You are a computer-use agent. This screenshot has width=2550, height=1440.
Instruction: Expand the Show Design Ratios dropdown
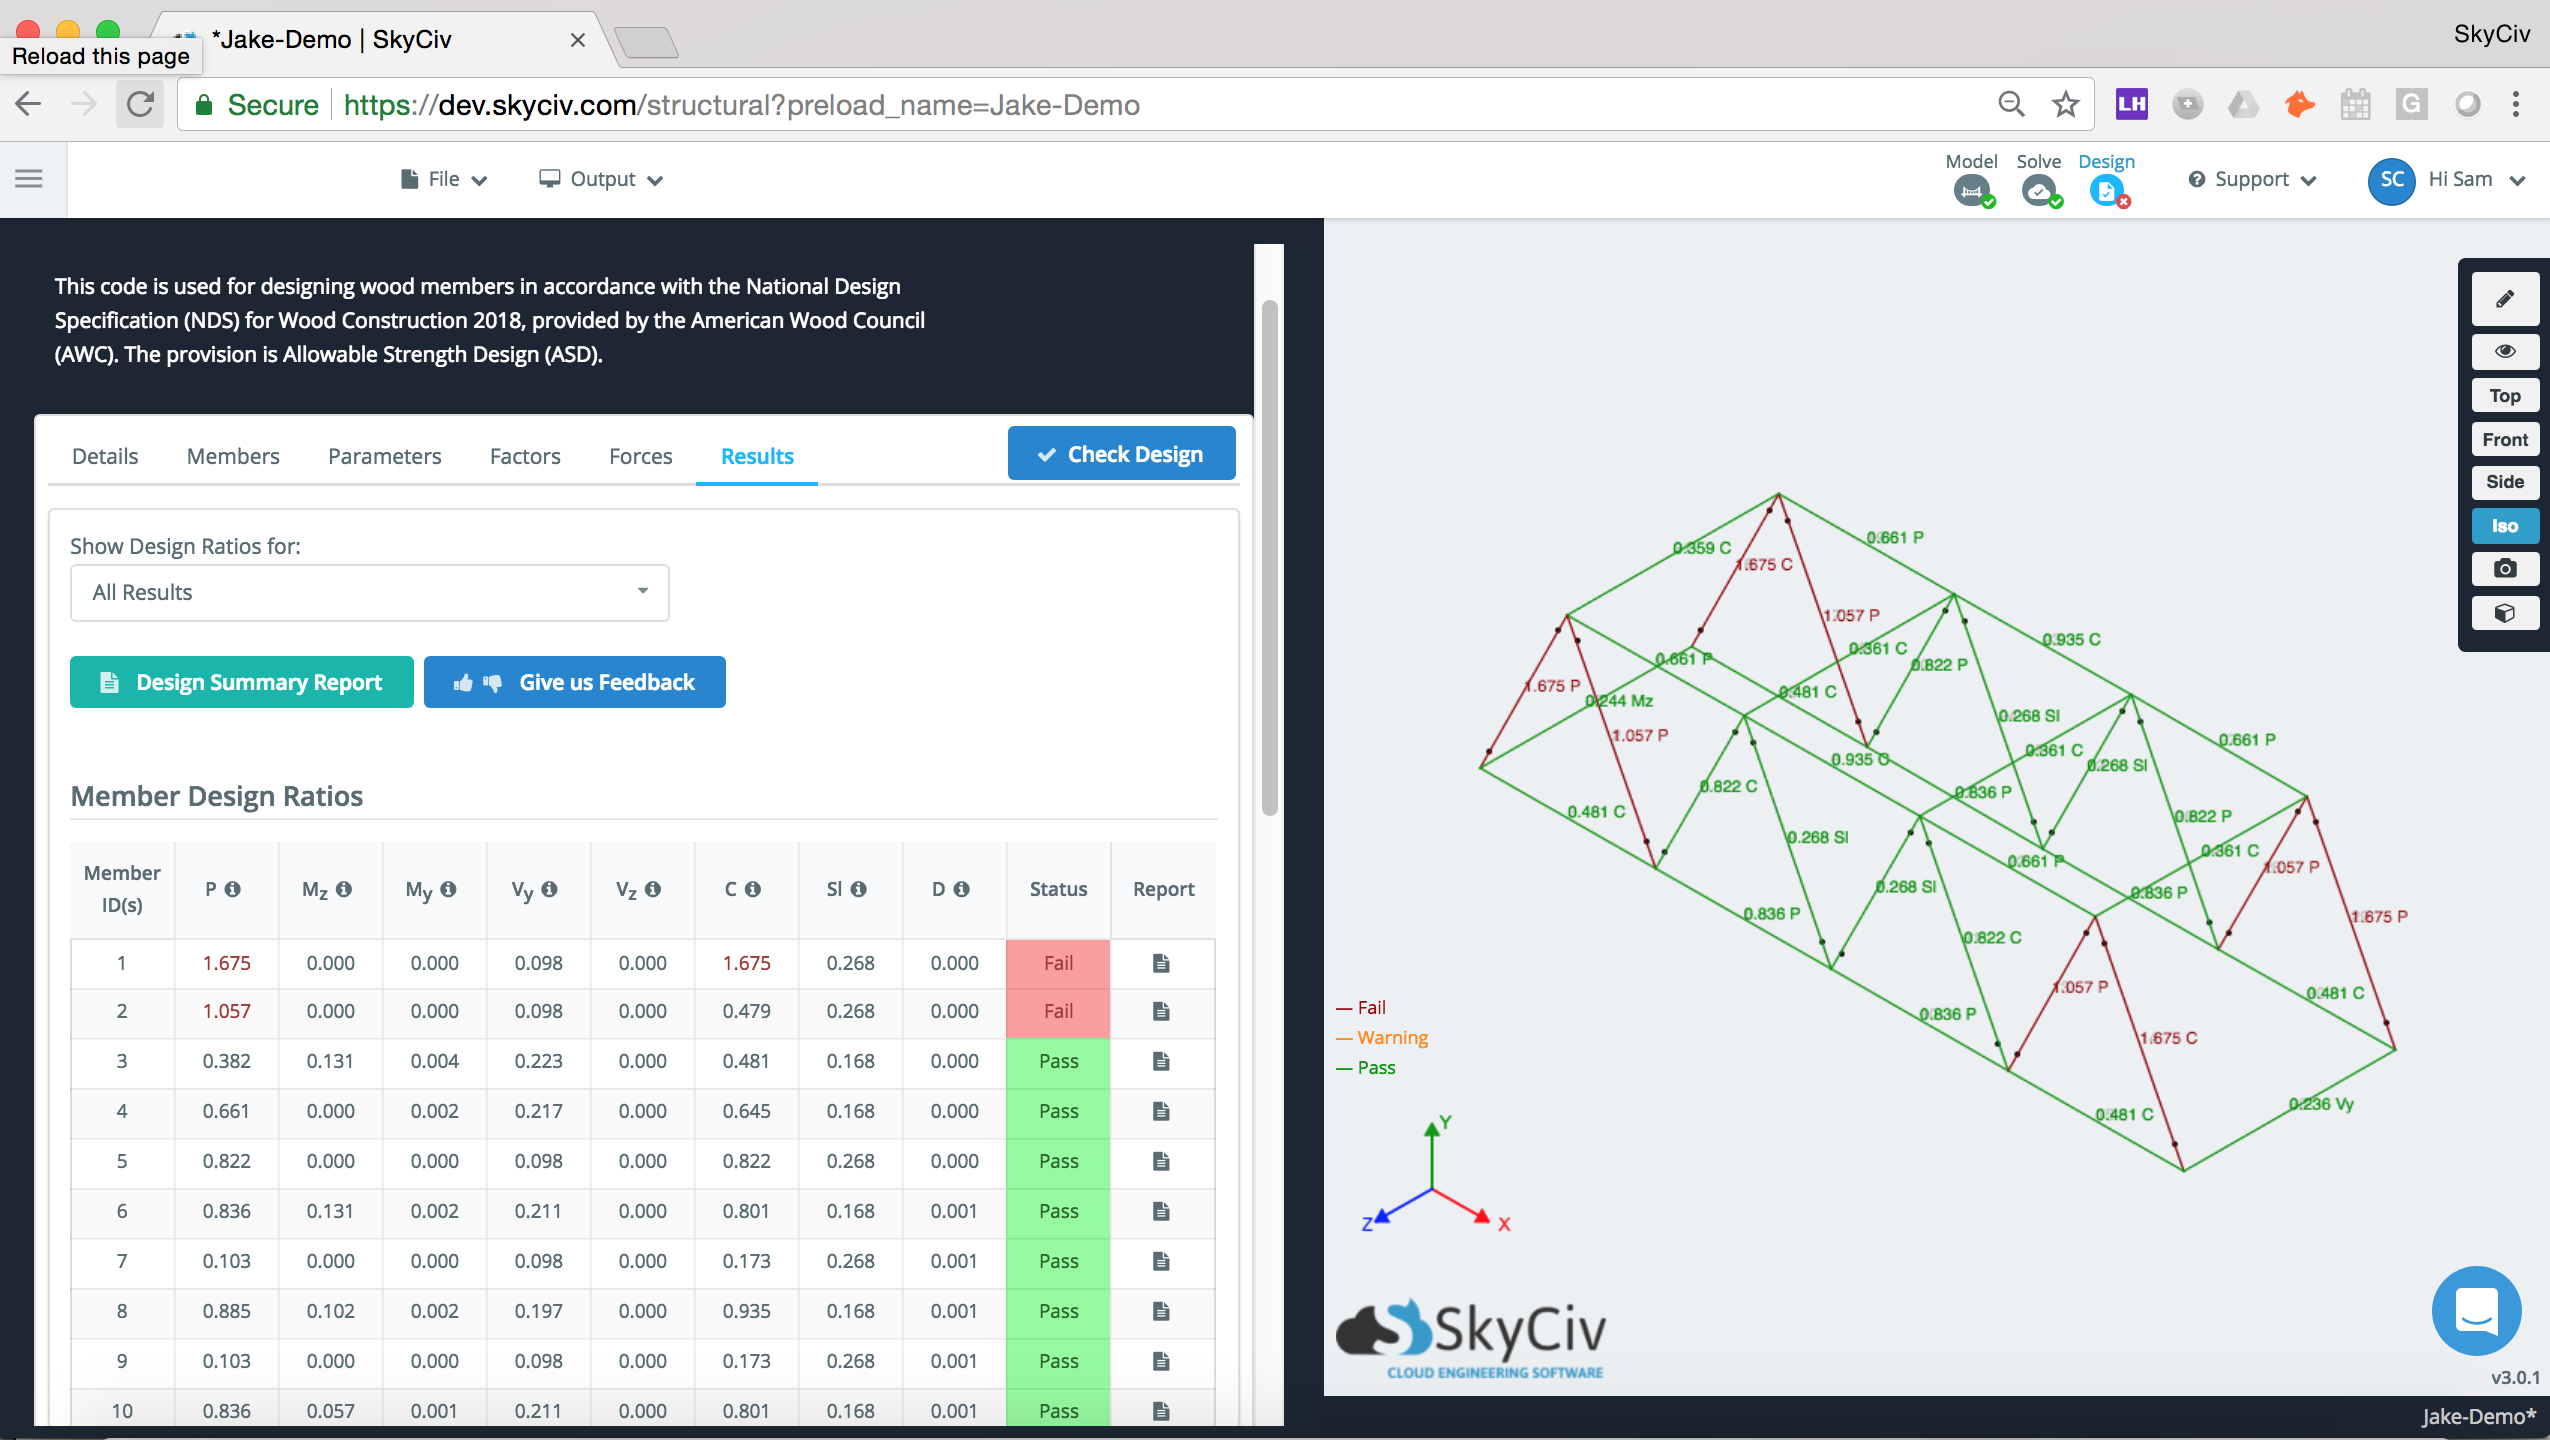(x=368, y=592)
